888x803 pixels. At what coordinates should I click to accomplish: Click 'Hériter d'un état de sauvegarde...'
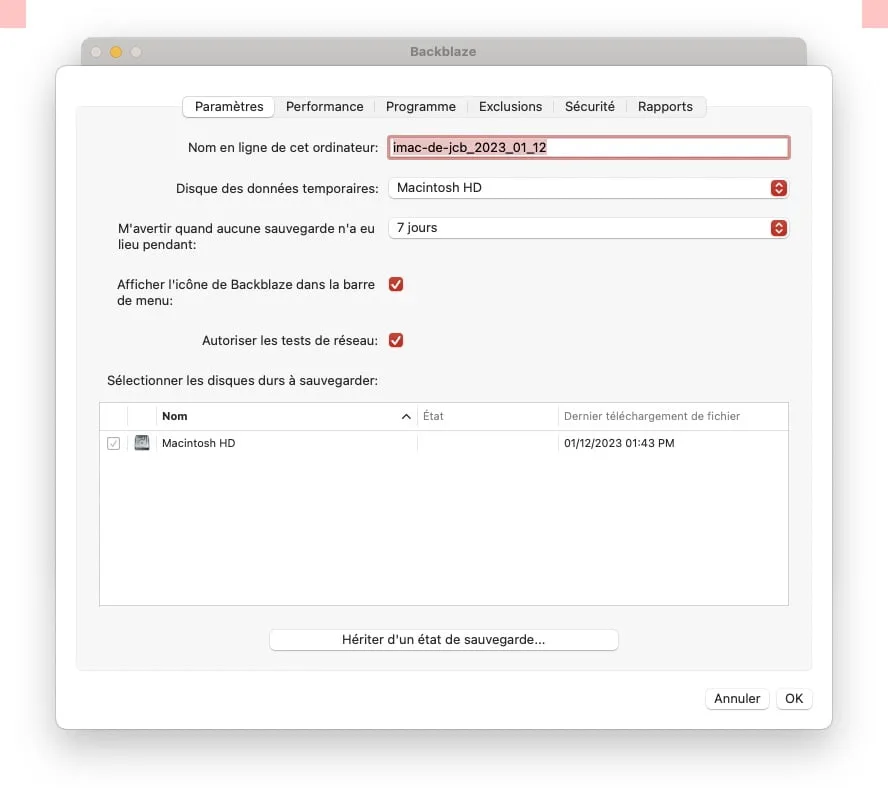click(443, 639)
